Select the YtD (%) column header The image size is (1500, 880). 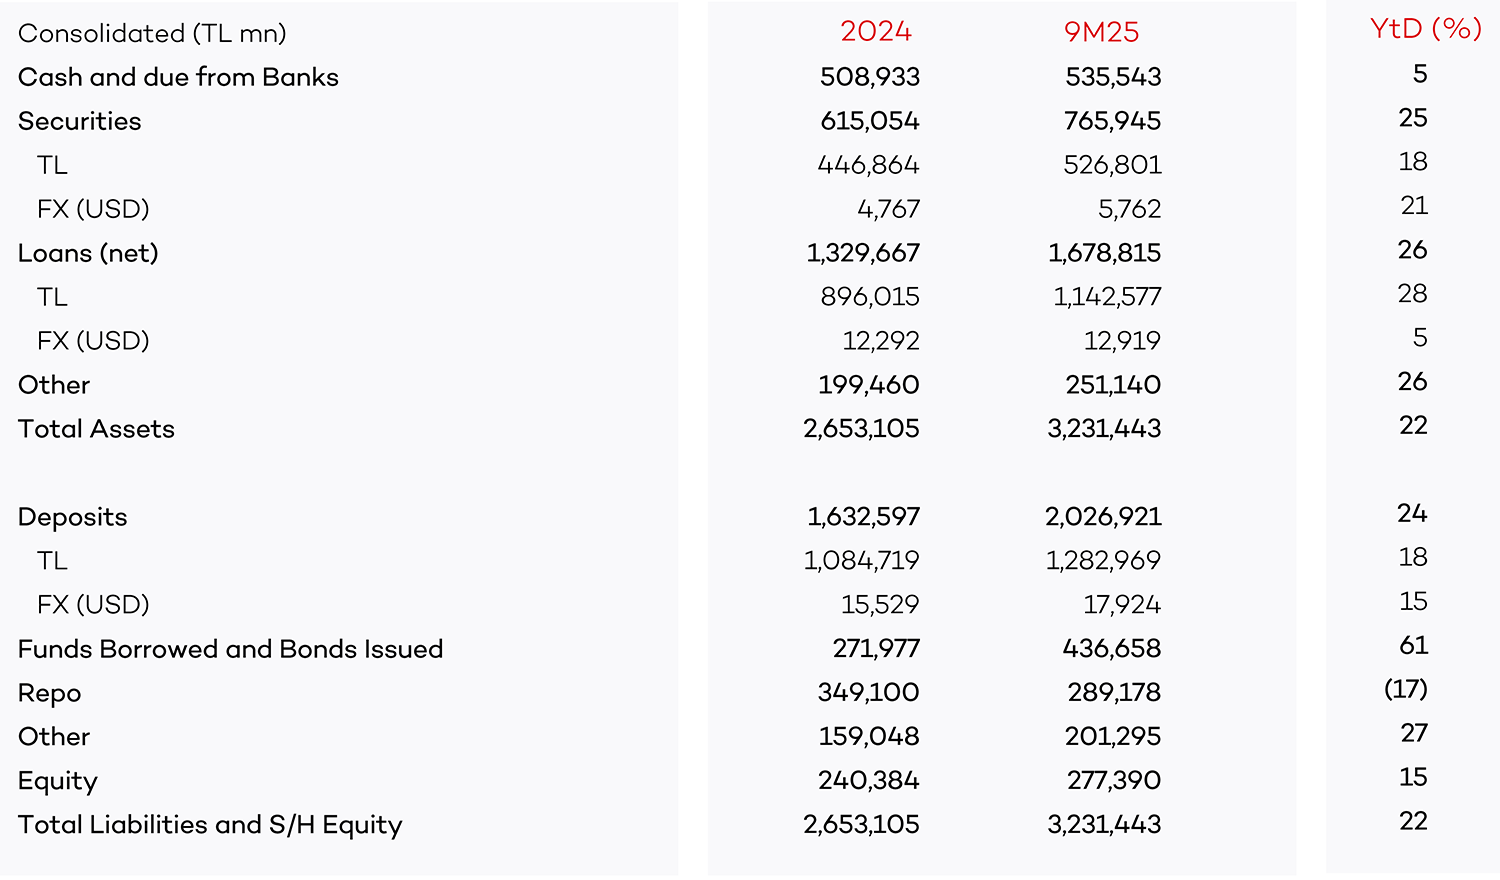pyautogui.click(x=1425, y=29)
